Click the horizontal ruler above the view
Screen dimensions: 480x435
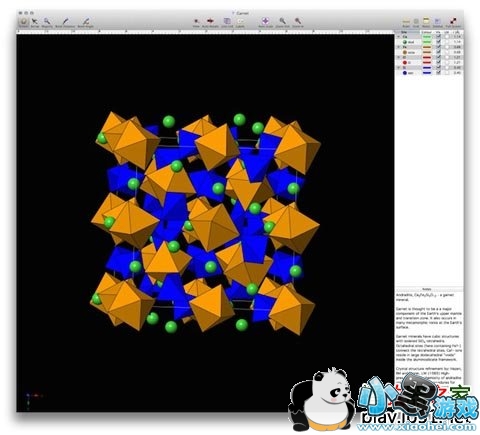(205, 32)
